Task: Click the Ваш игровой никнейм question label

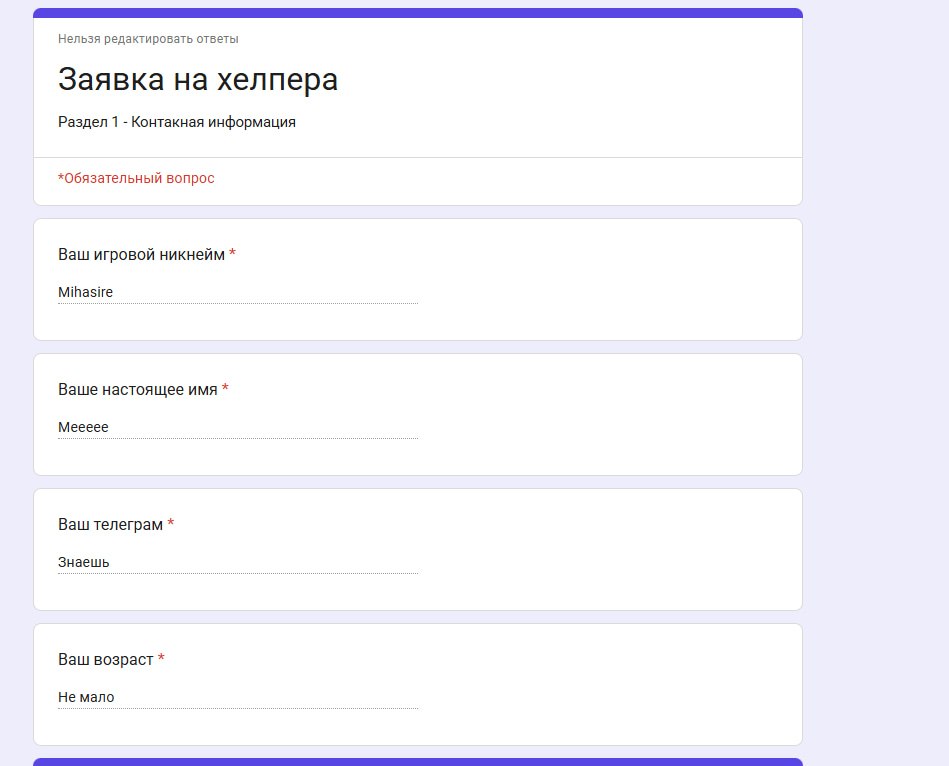Action: 142,255
